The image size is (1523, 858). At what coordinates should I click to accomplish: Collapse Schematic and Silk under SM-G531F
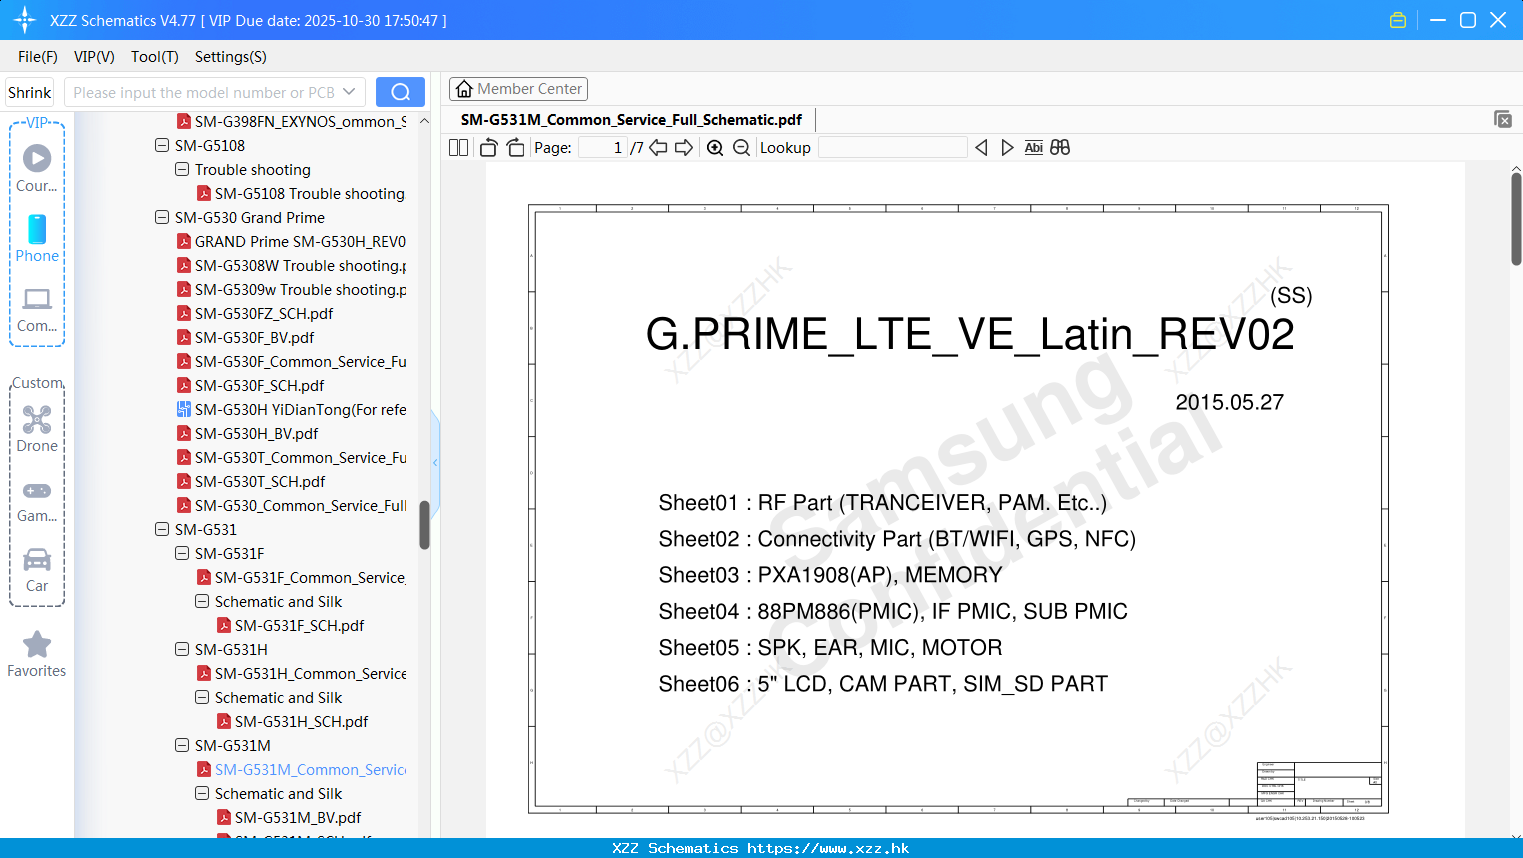coord(202,601)
